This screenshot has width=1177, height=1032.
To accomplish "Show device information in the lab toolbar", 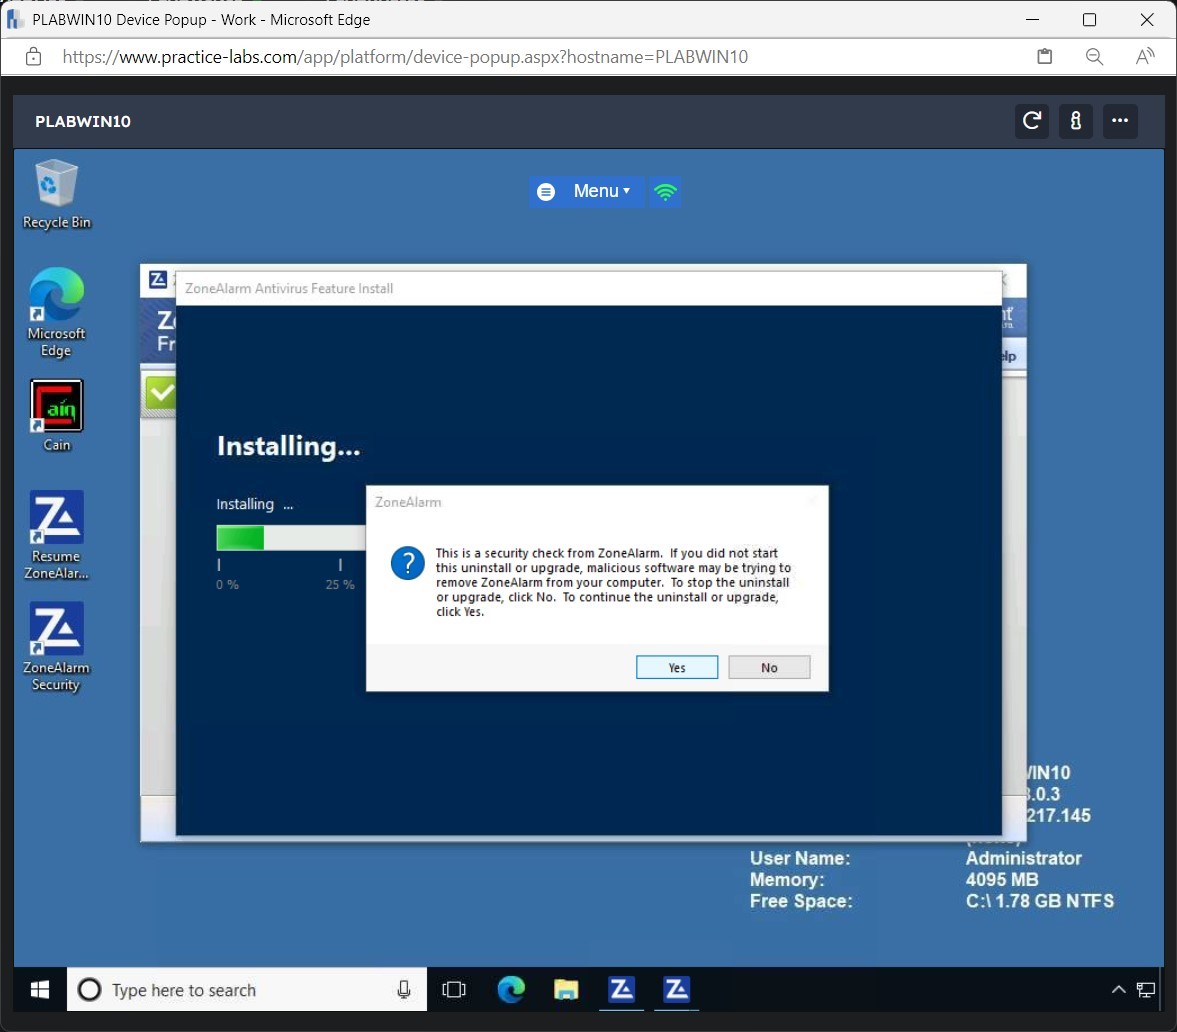I will click(x=1076, y=121).
